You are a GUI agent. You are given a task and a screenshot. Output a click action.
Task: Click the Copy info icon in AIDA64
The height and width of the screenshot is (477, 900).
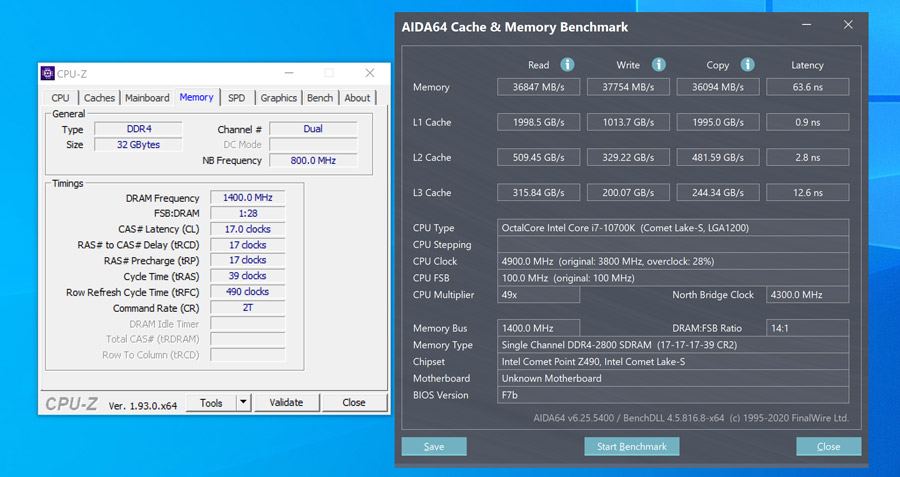coord(747,64)
